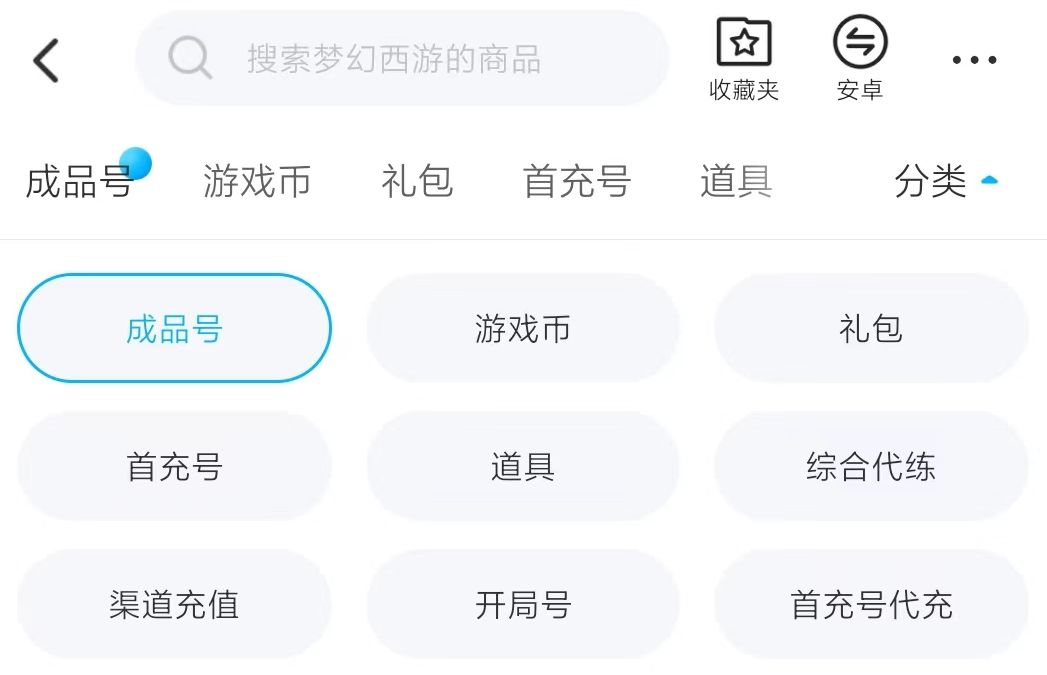The height and width of the screenshot is (675, 1047).
Task: Open the 收藏夹 favorites folder icon
Action: click(744, 45)
